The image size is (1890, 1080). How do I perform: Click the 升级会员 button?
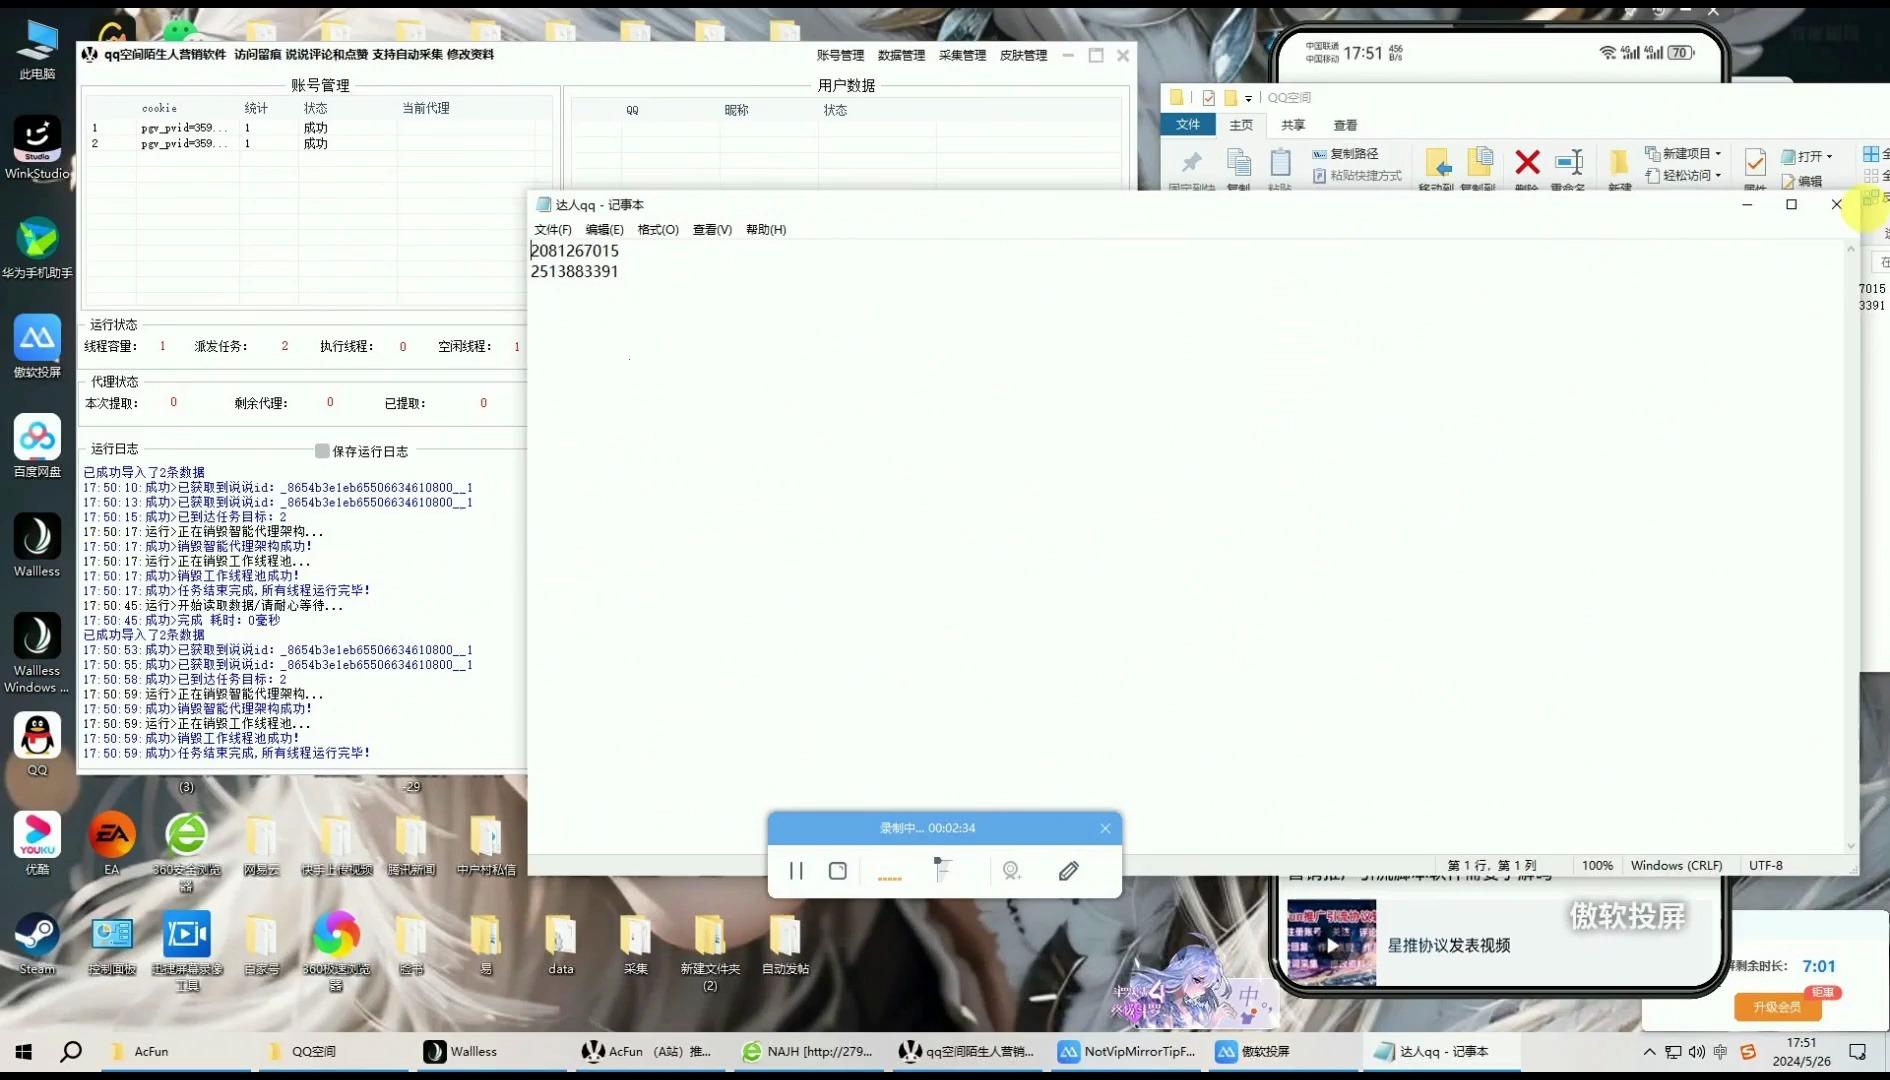tap(1777, 1007)
